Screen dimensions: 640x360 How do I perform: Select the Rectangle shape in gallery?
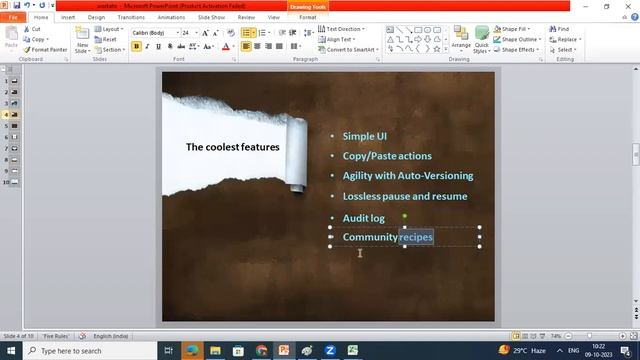click(x=418, y=30)
